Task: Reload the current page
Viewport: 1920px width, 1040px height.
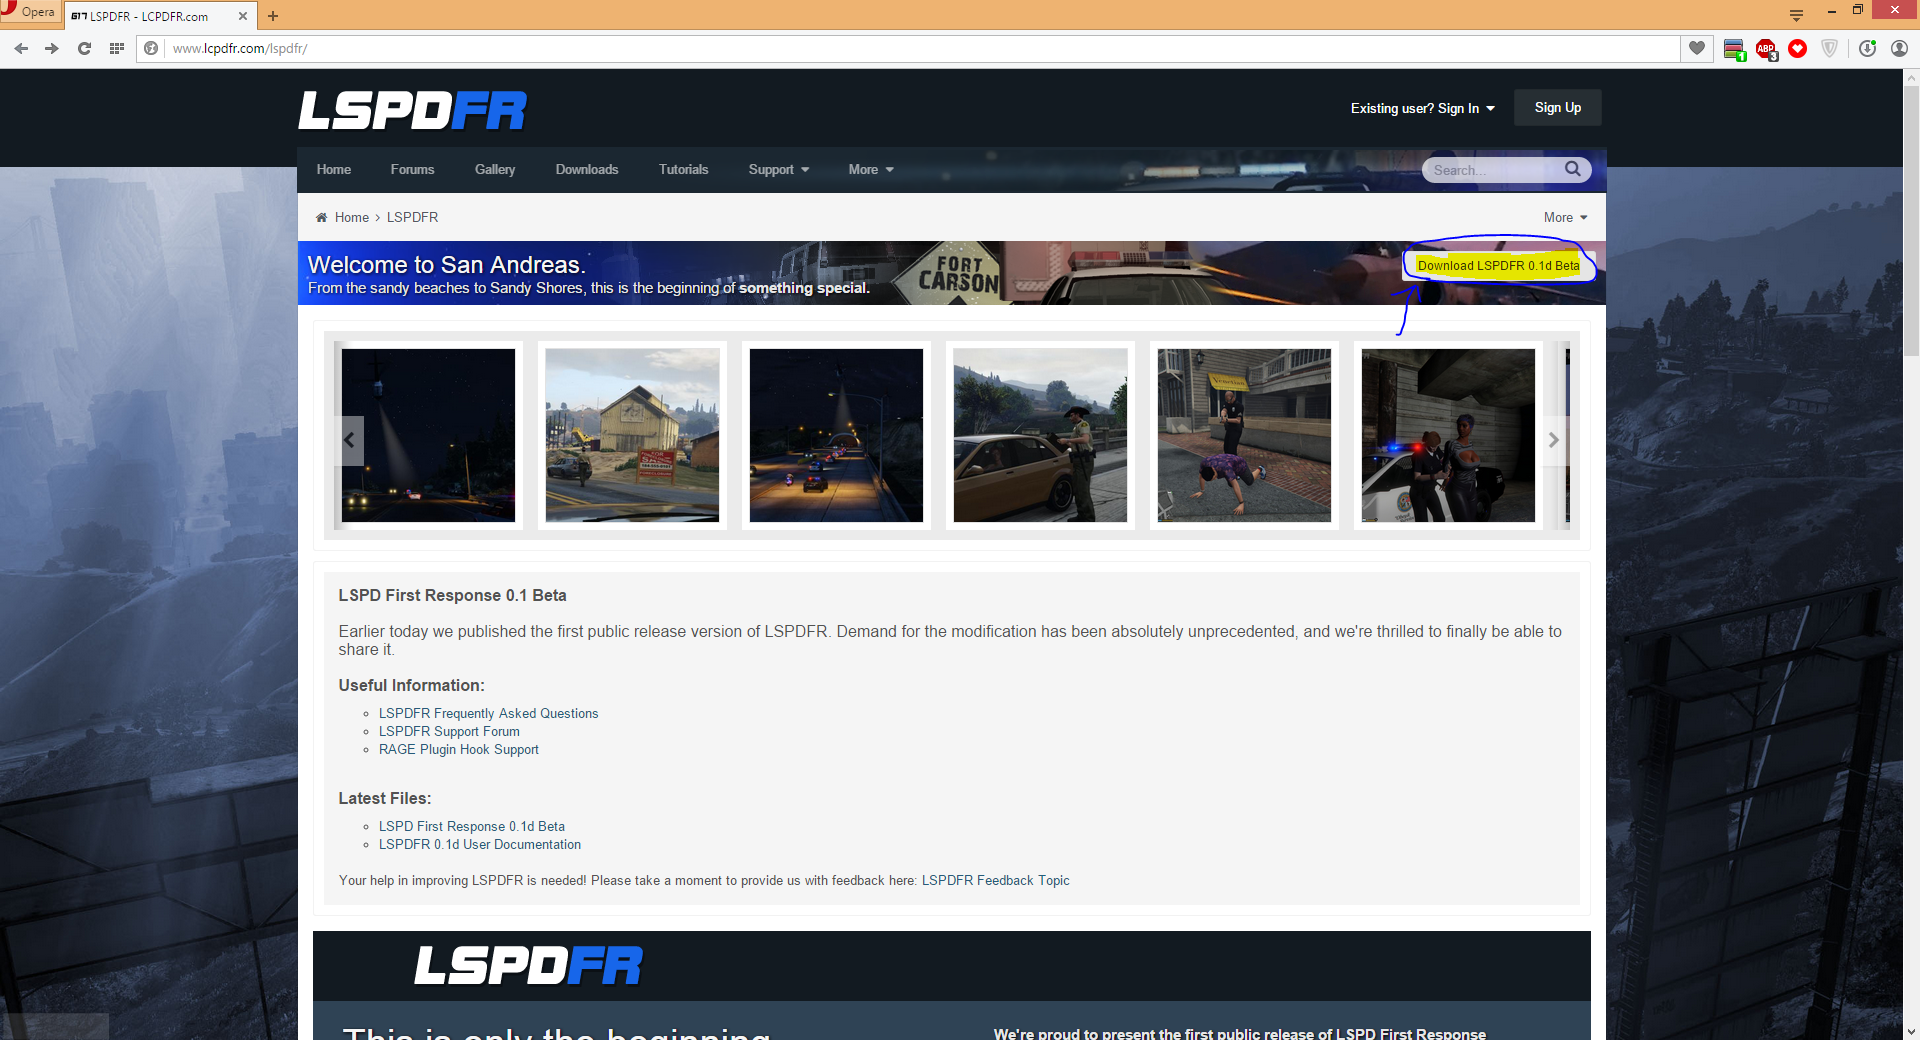Action: (x=84, y=48)
